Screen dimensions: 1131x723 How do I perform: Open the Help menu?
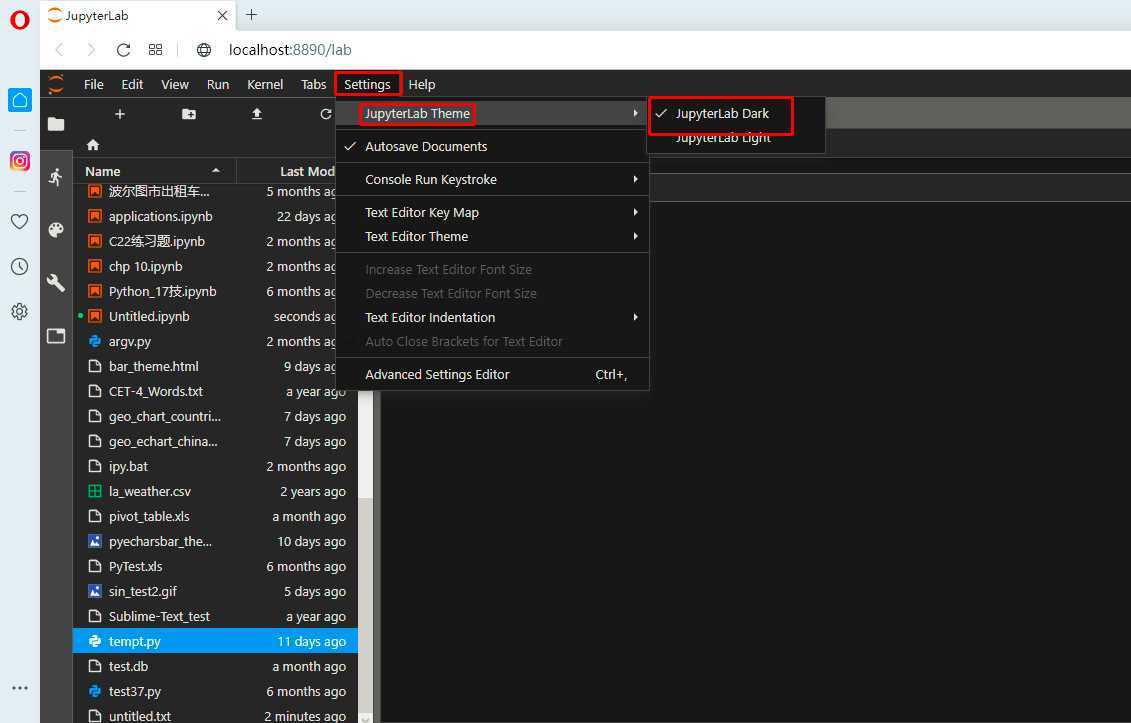point(422,84)
